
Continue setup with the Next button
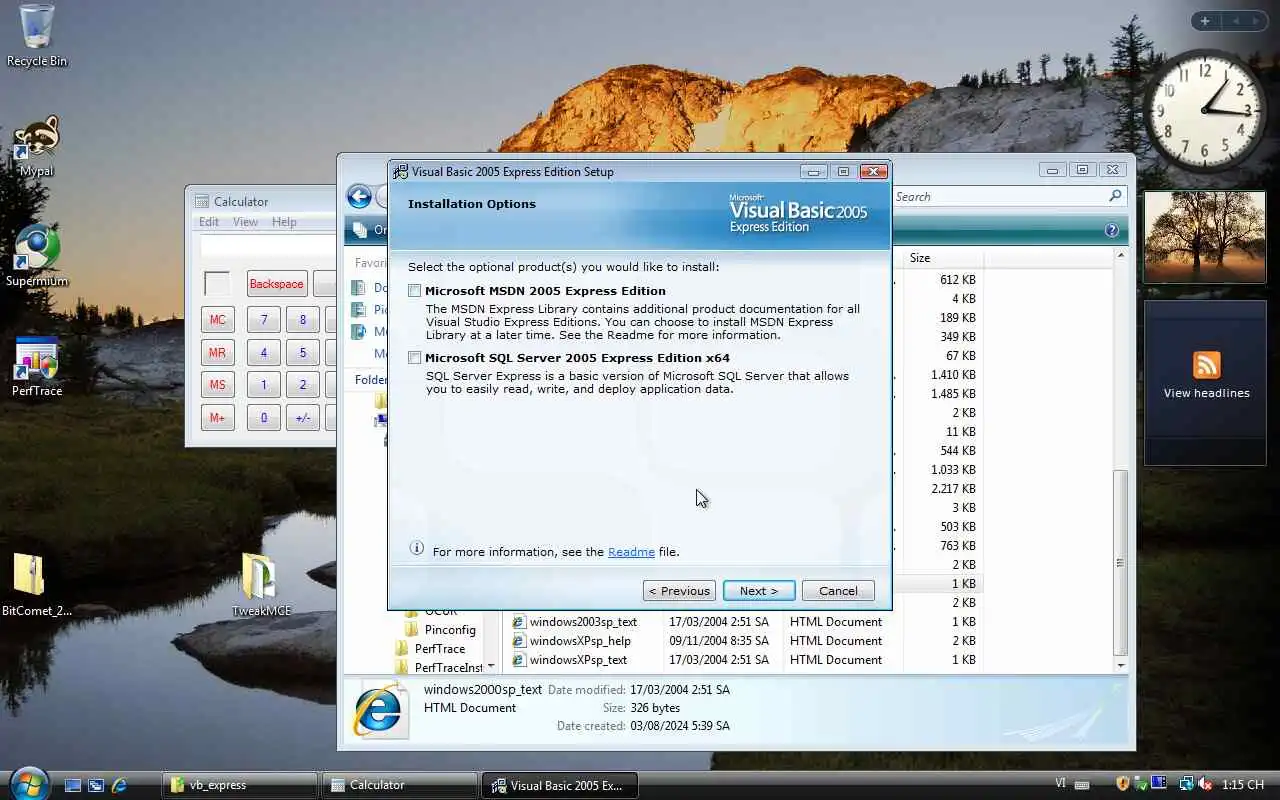point(759,591)
